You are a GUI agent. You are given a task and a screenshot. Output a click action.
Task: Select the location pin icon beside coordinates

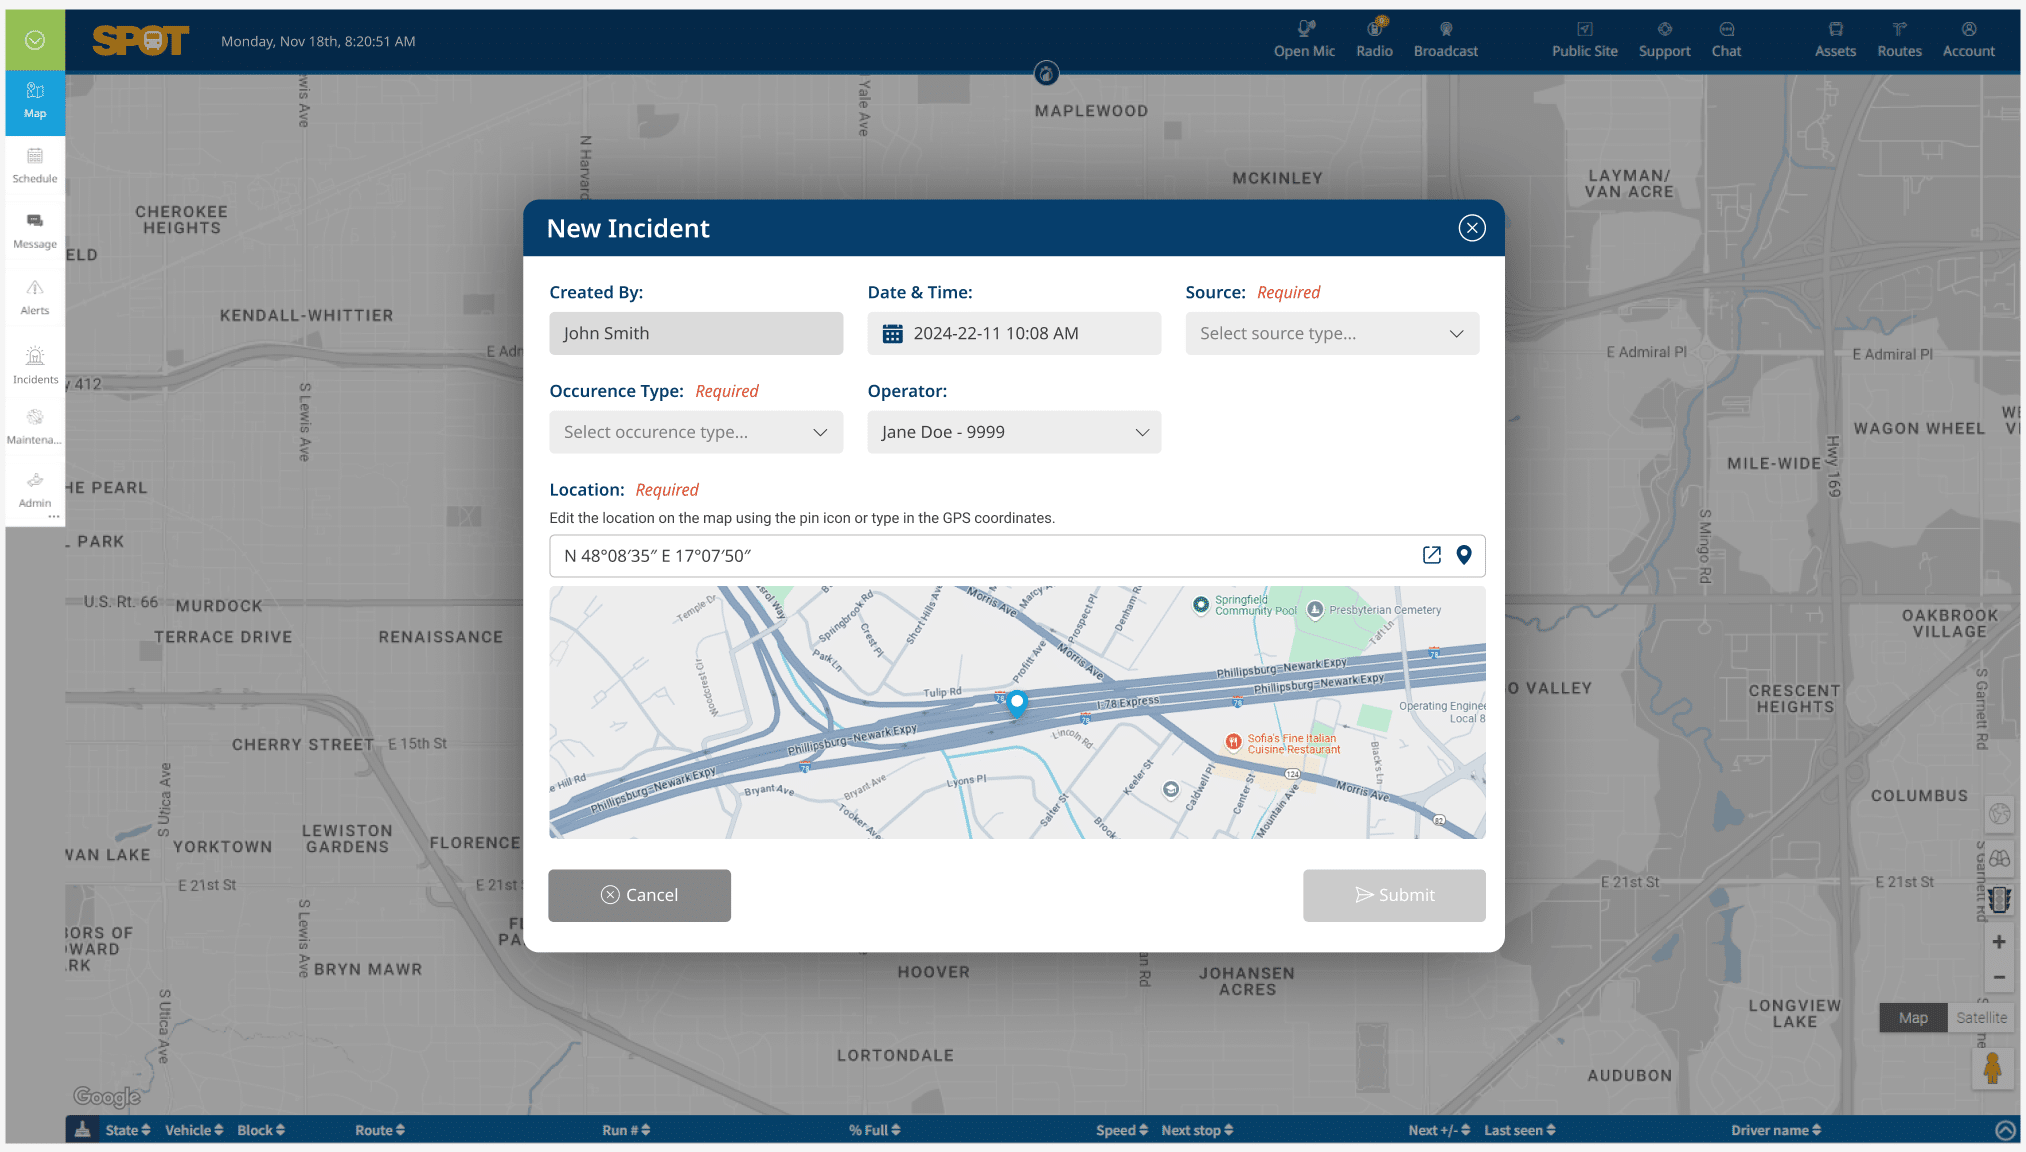pos(1464,555)
